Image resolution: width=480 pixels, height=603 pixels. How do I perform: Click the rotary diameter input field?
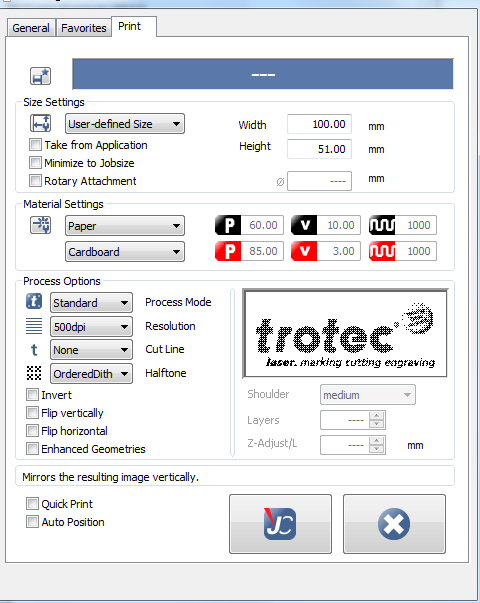tap(319, 181)
